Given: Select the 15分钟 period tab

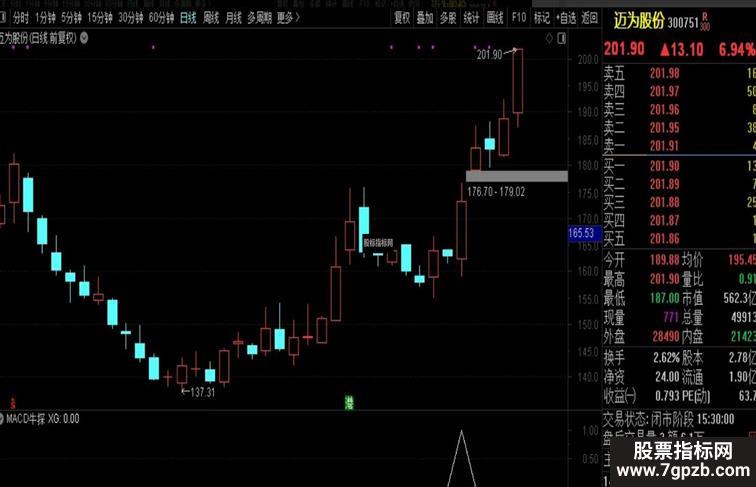Looking at the screenshot, I should tap(100, 18).
